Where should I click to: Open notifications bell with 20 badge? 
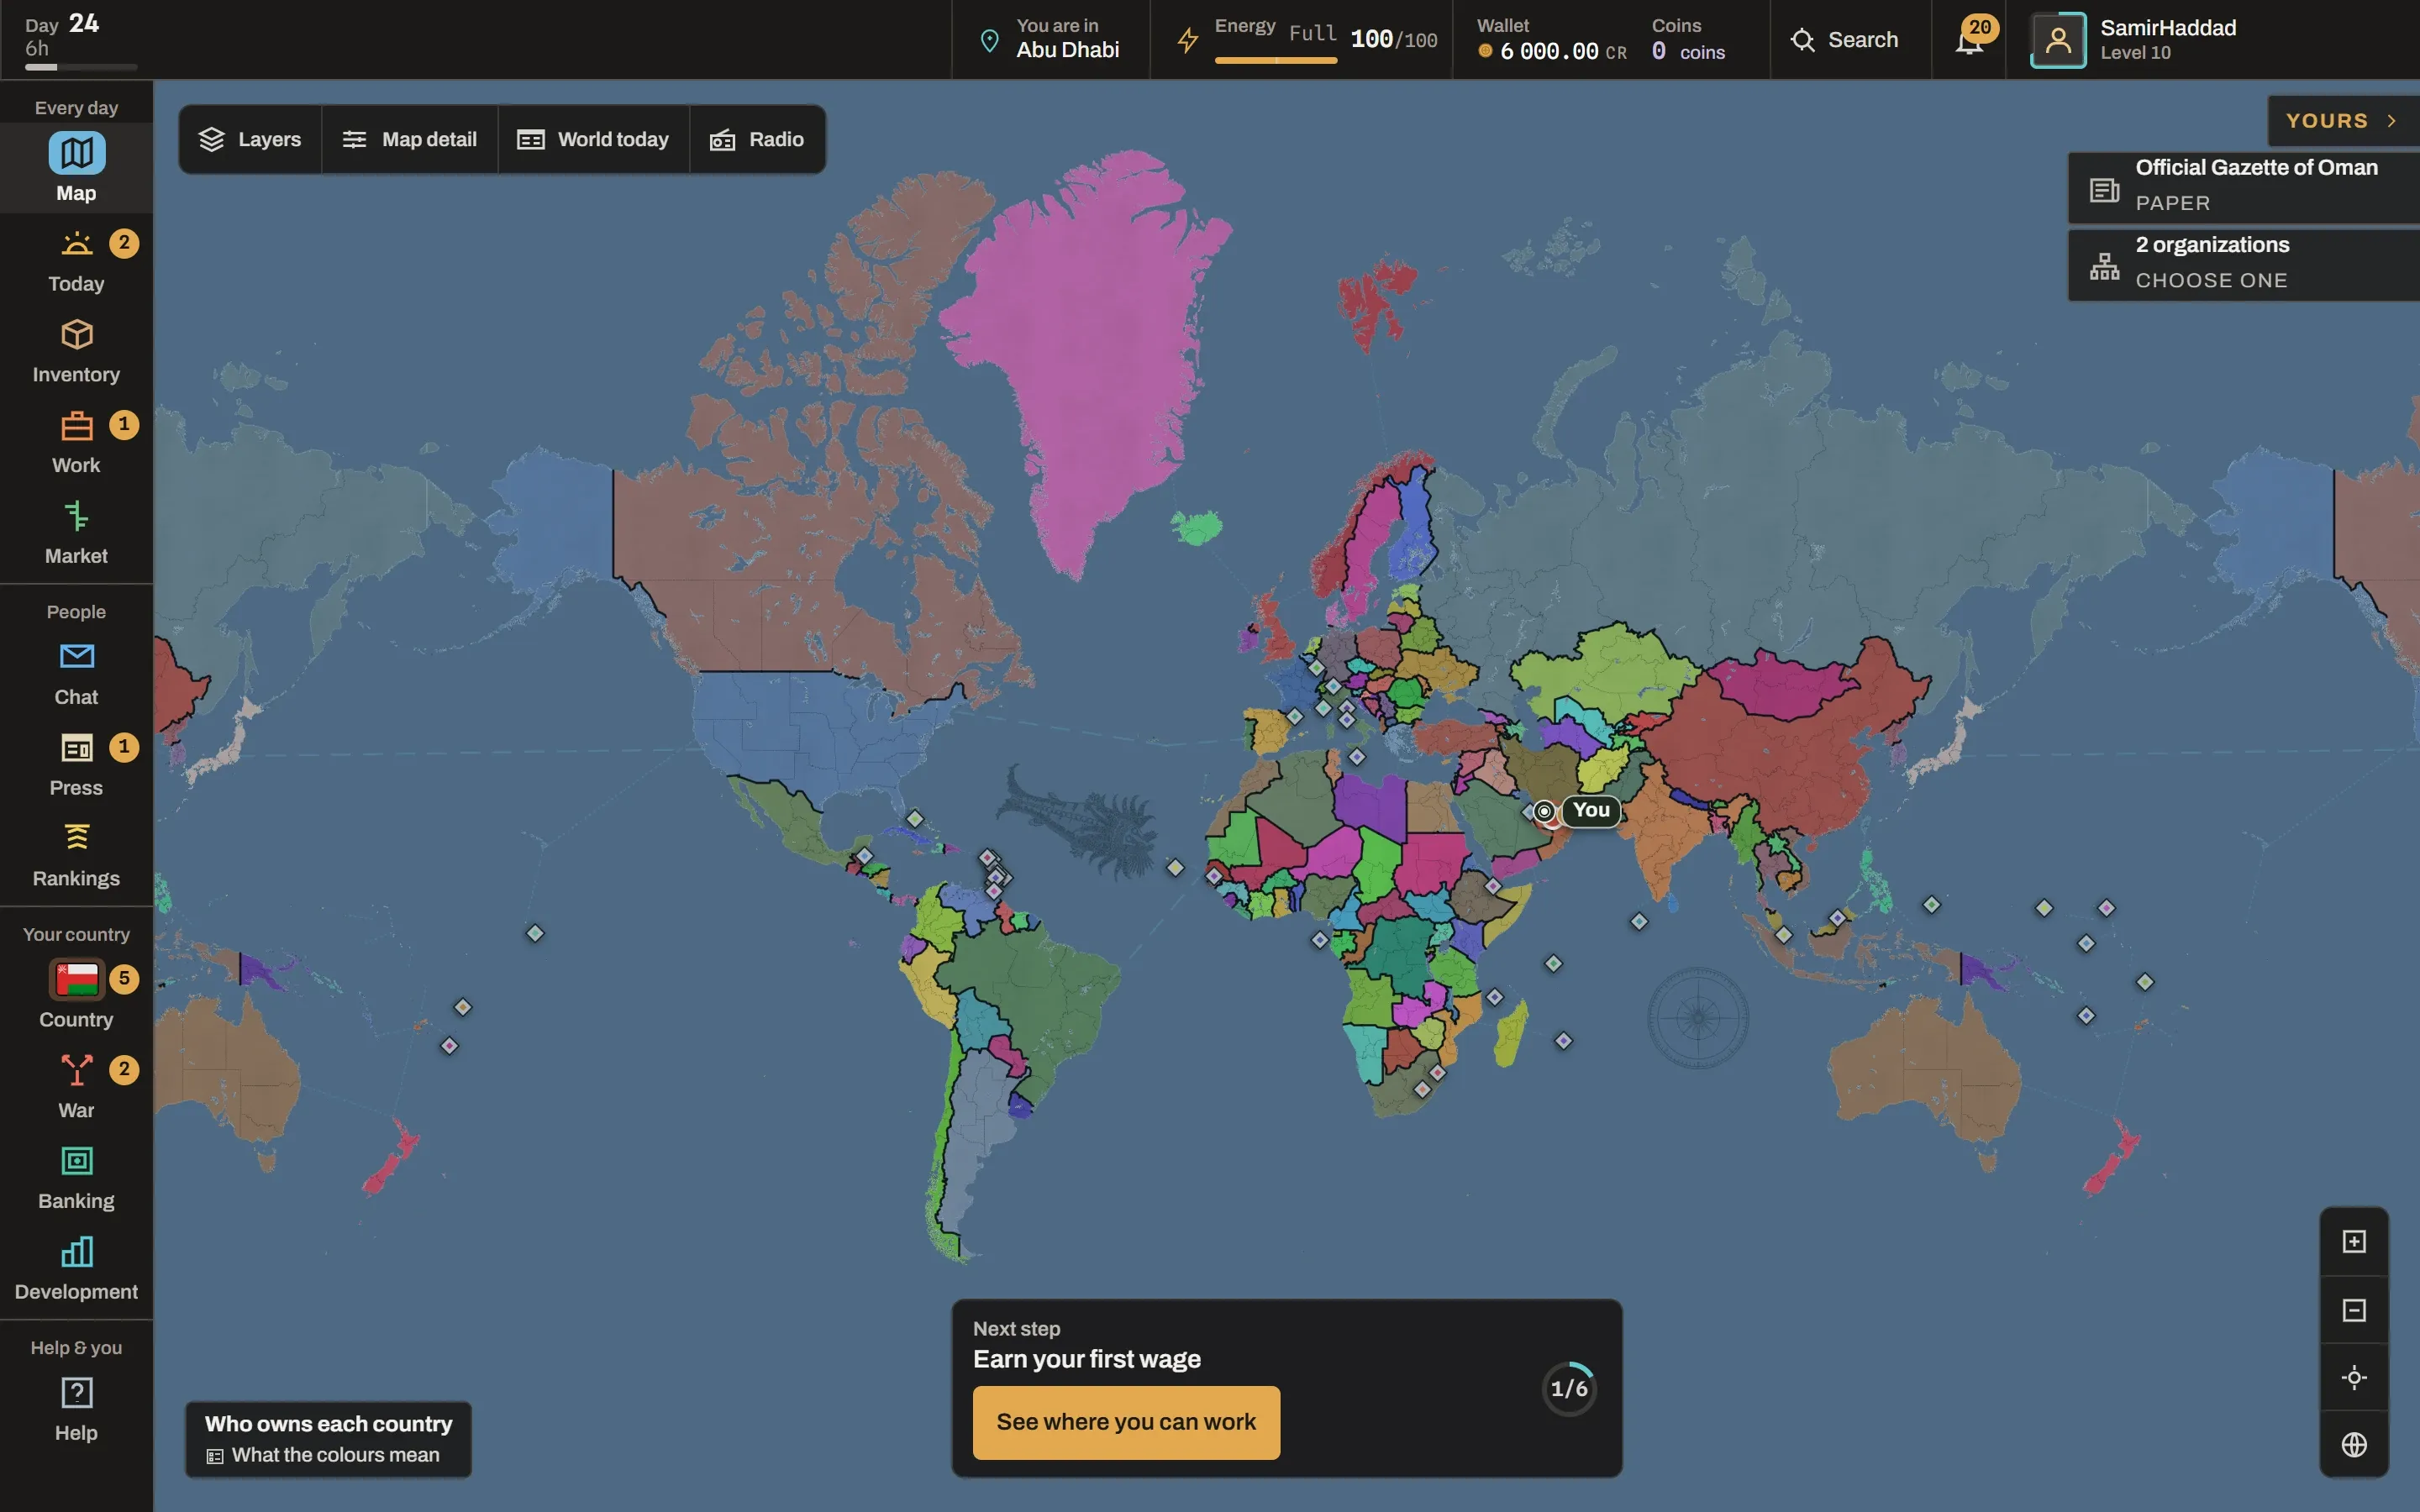click(x=1970, y=39)
